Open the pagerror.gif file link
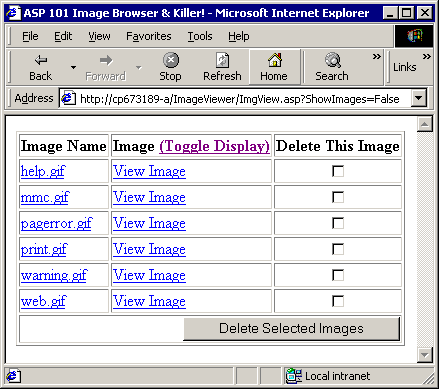 tap(56, 223)
